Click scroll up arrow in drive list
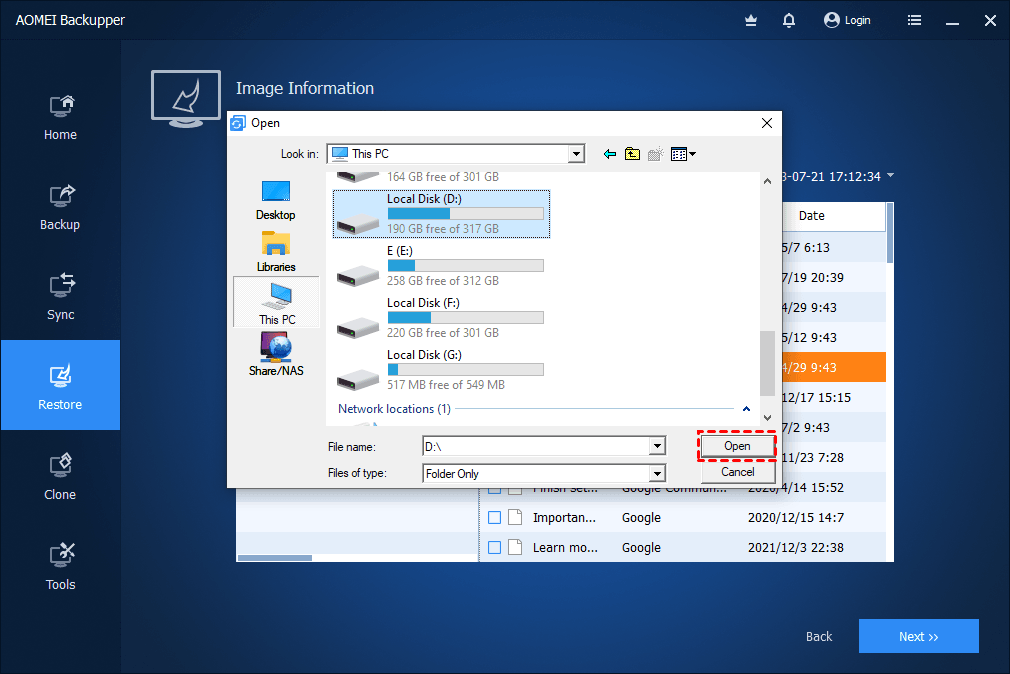The image size is (1010, 674). (767, 181)
